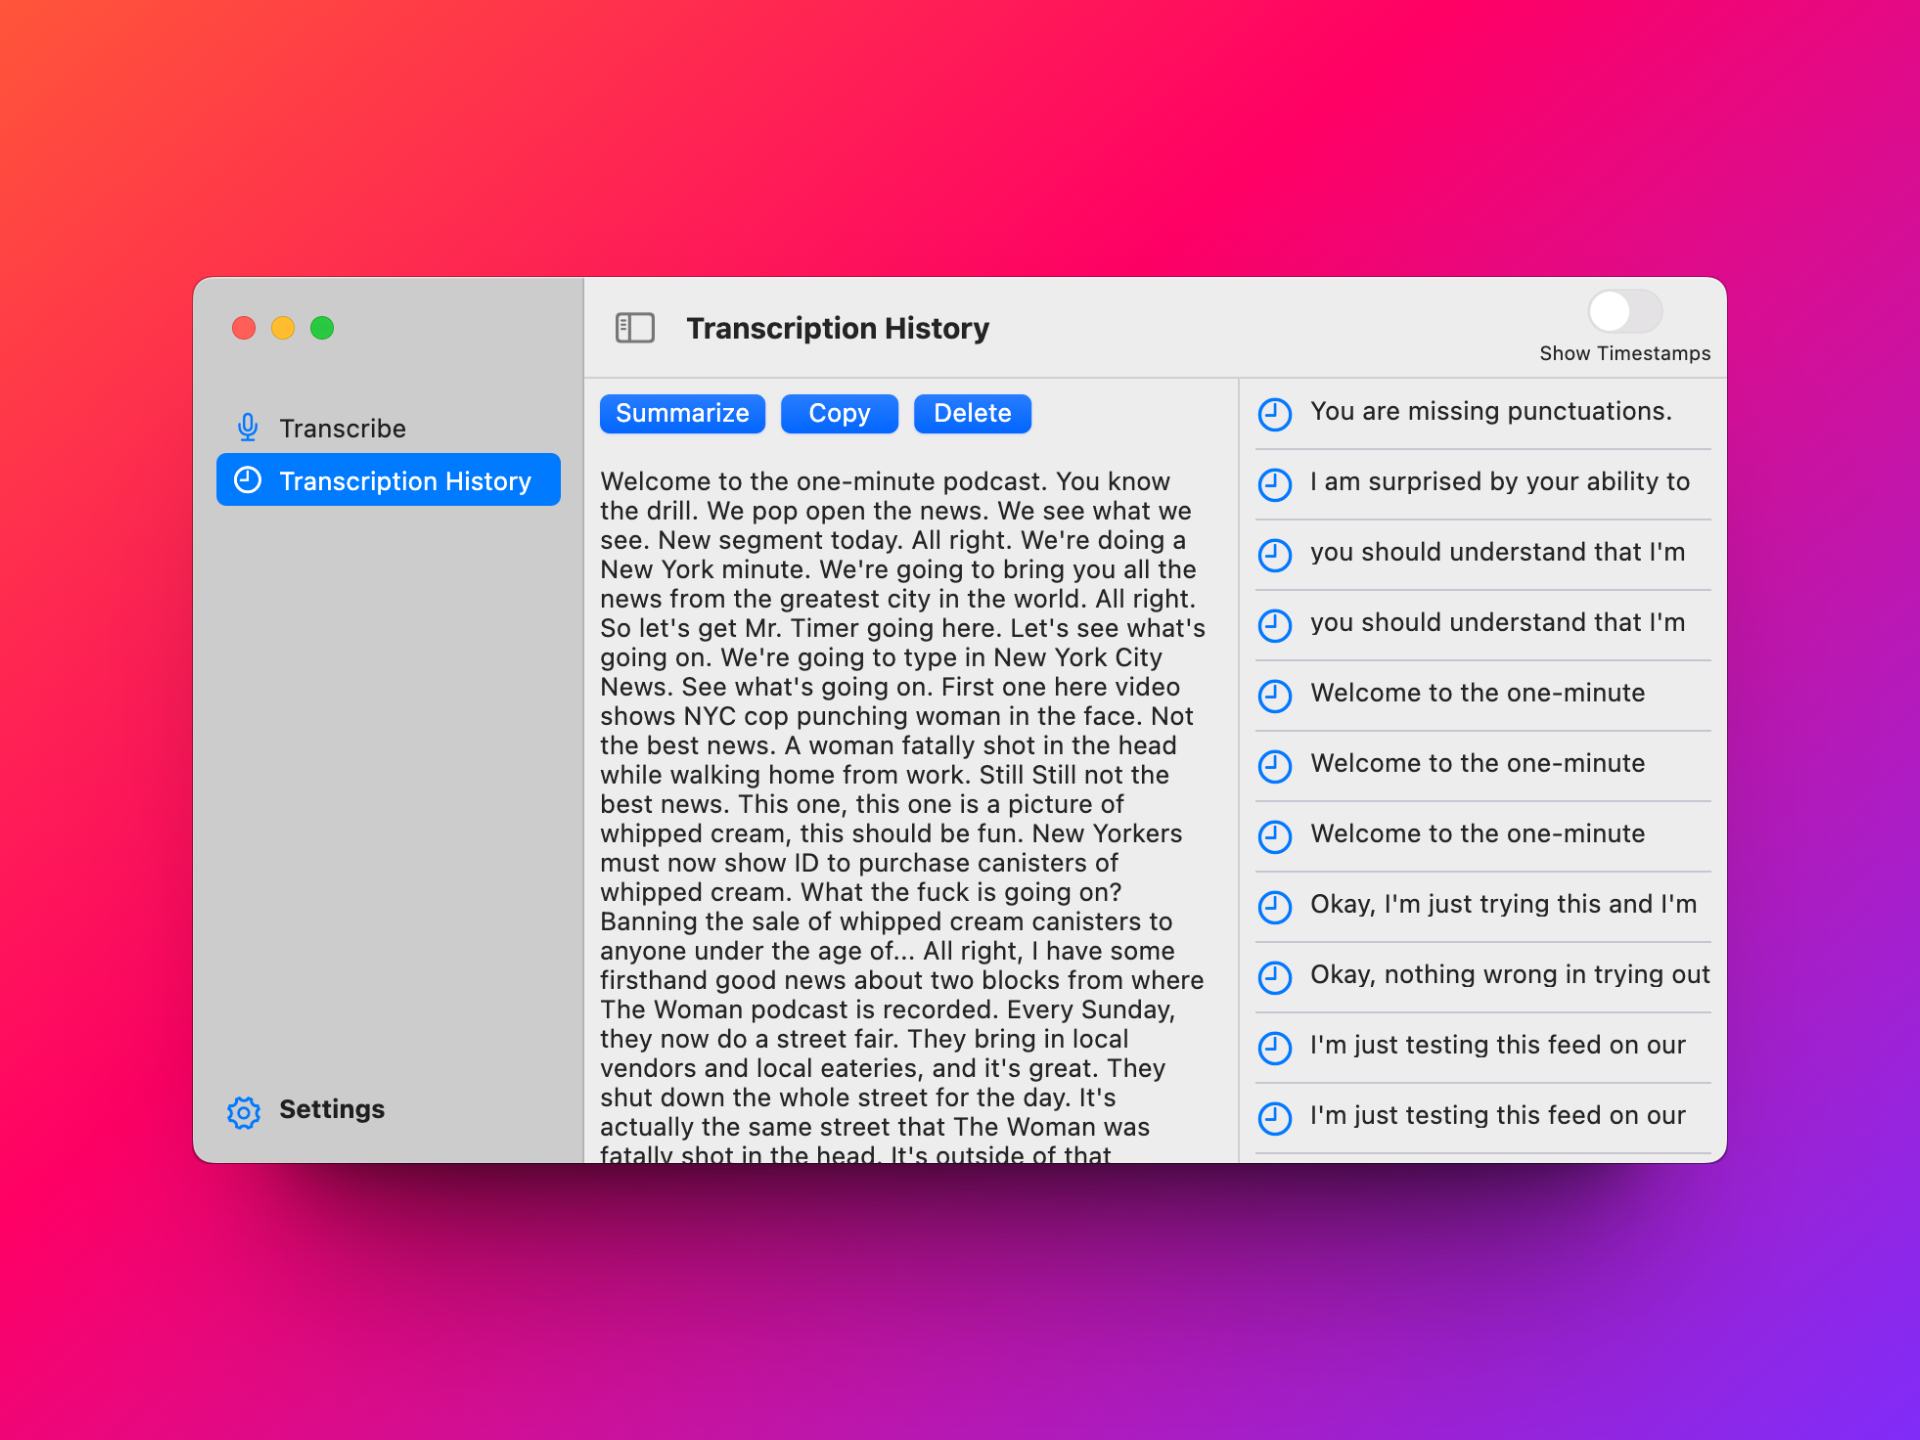Copy the transcription with Copy button
The width and height of the screenshot is (1920, 1440).
[838, 413]
